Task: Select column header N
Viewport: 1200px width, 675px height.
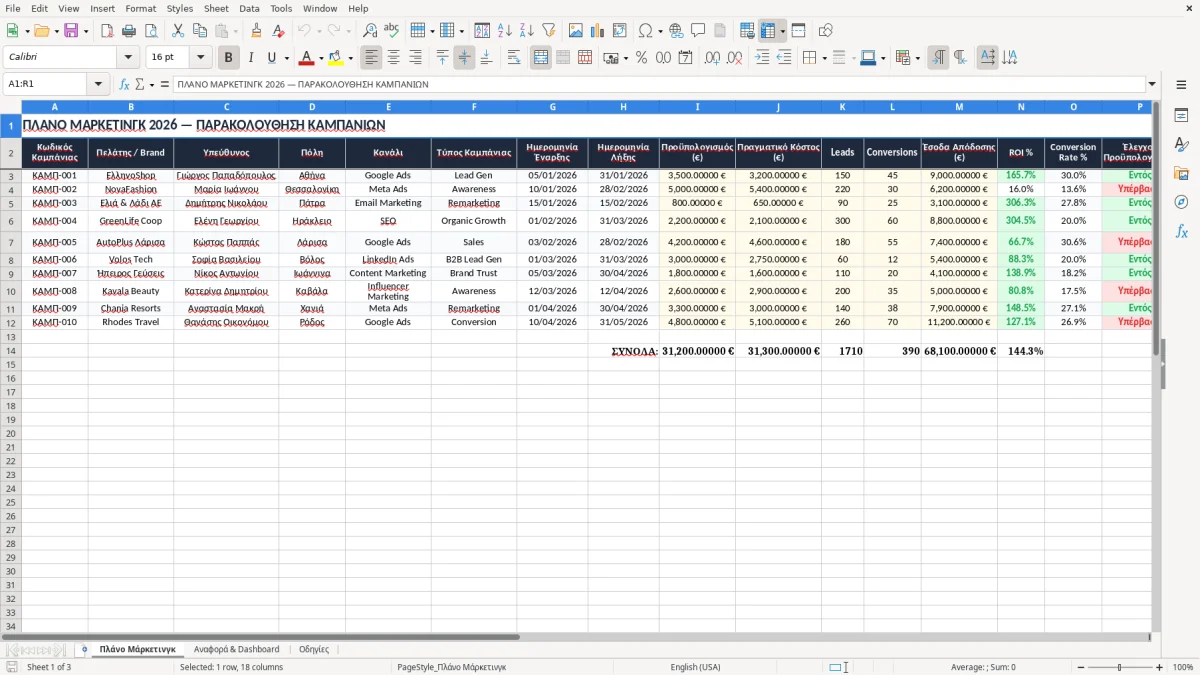Action: (x=1021, y=106)
